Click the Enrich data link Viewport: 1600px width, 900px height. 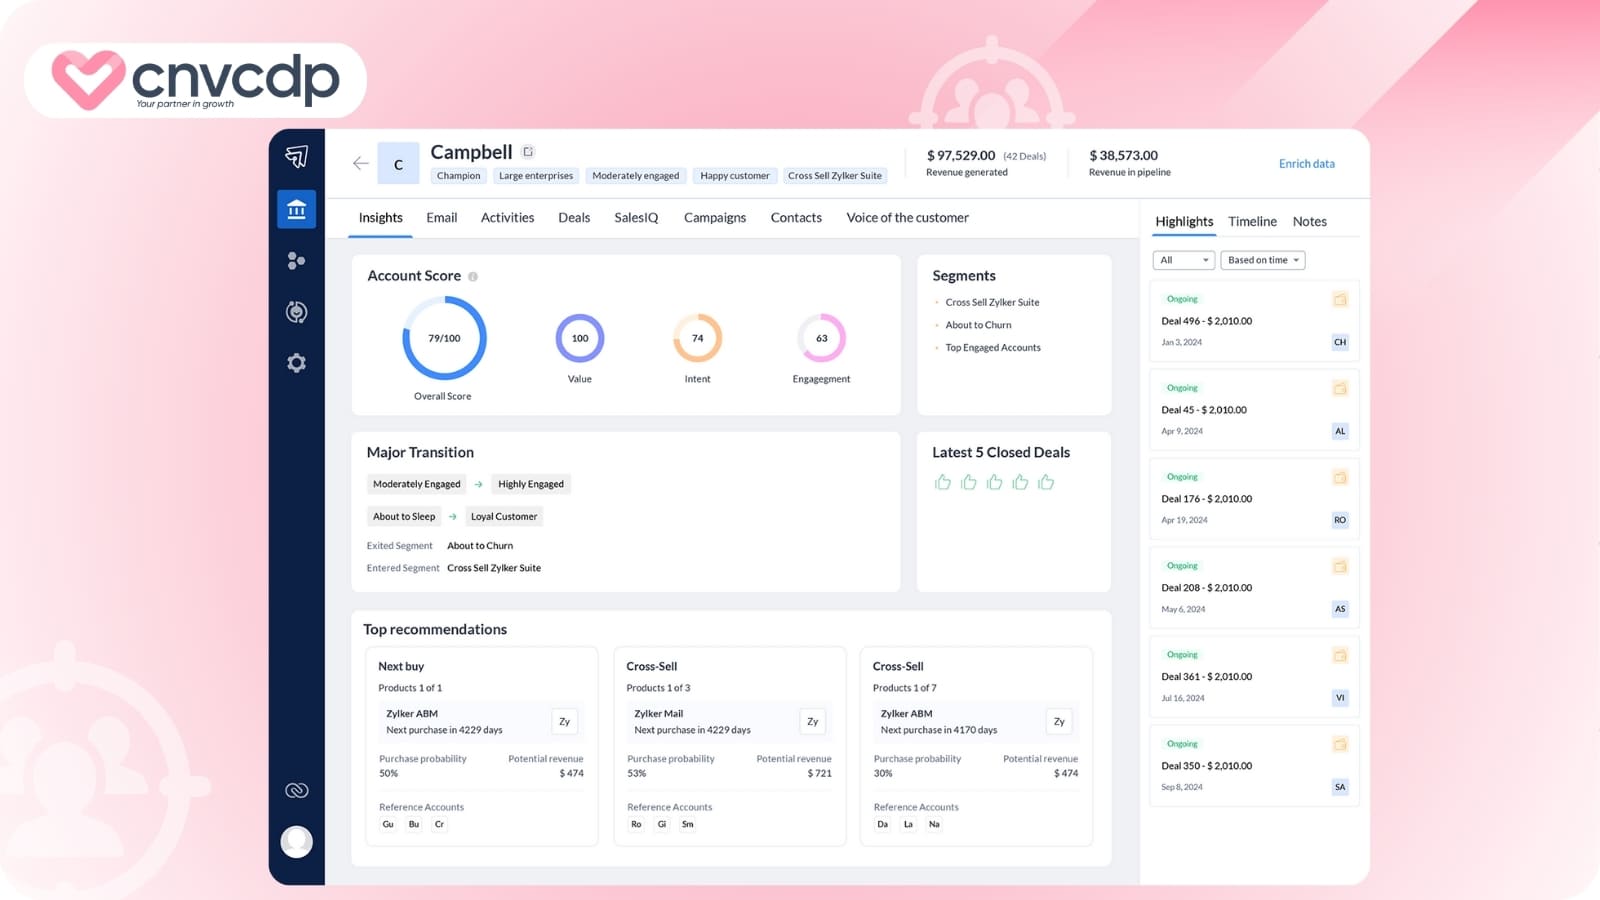[x=1307, y=163]
